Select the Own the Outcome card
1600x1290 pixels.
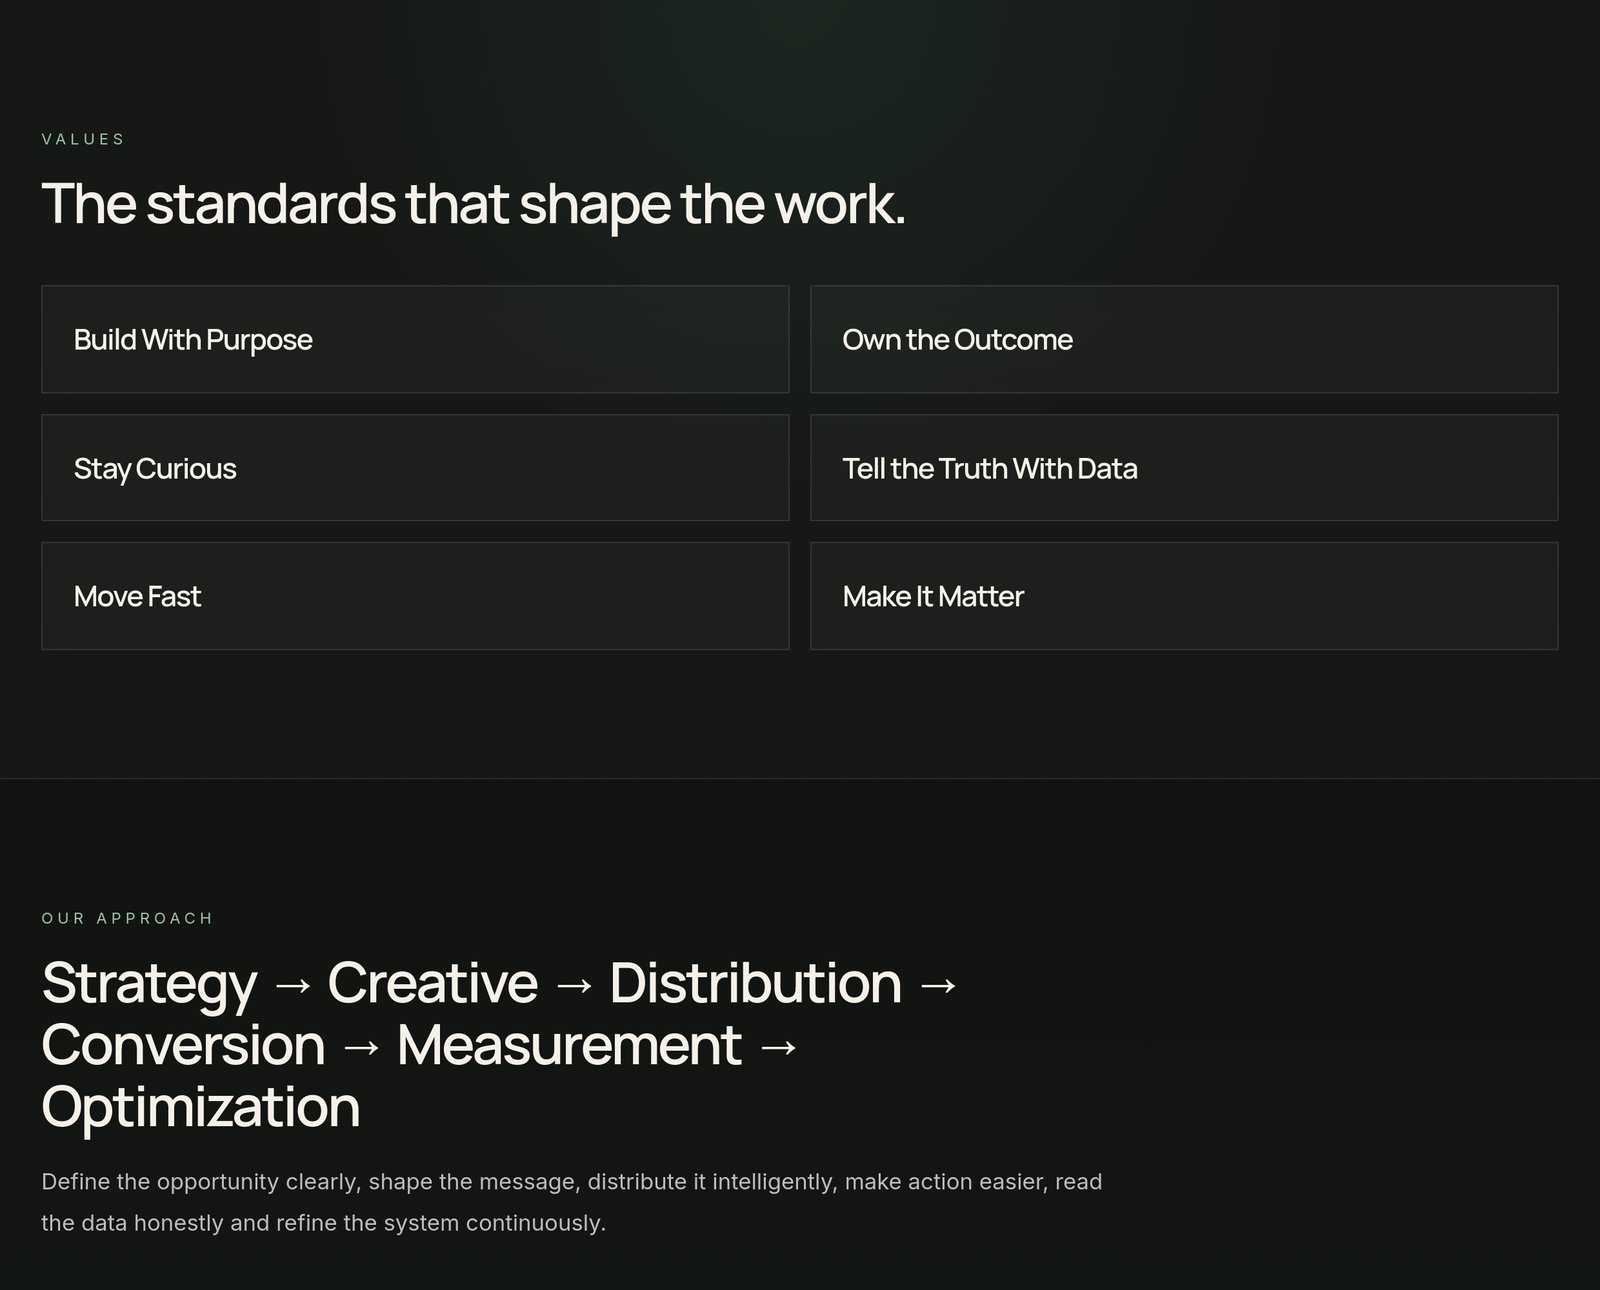click(x=1184, y=339)
